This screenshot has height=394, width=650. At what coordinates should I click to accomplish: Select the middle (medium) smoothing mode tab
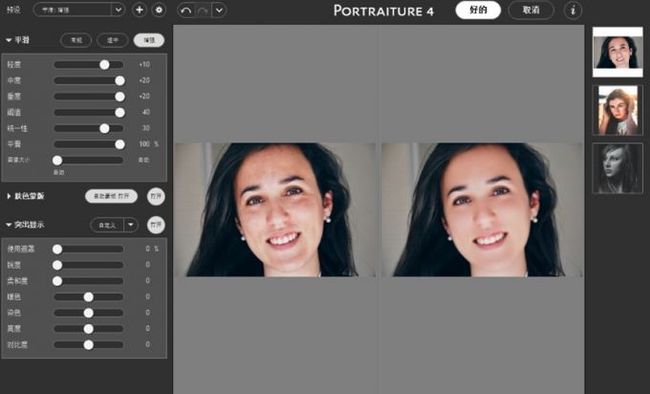(112, 40)
